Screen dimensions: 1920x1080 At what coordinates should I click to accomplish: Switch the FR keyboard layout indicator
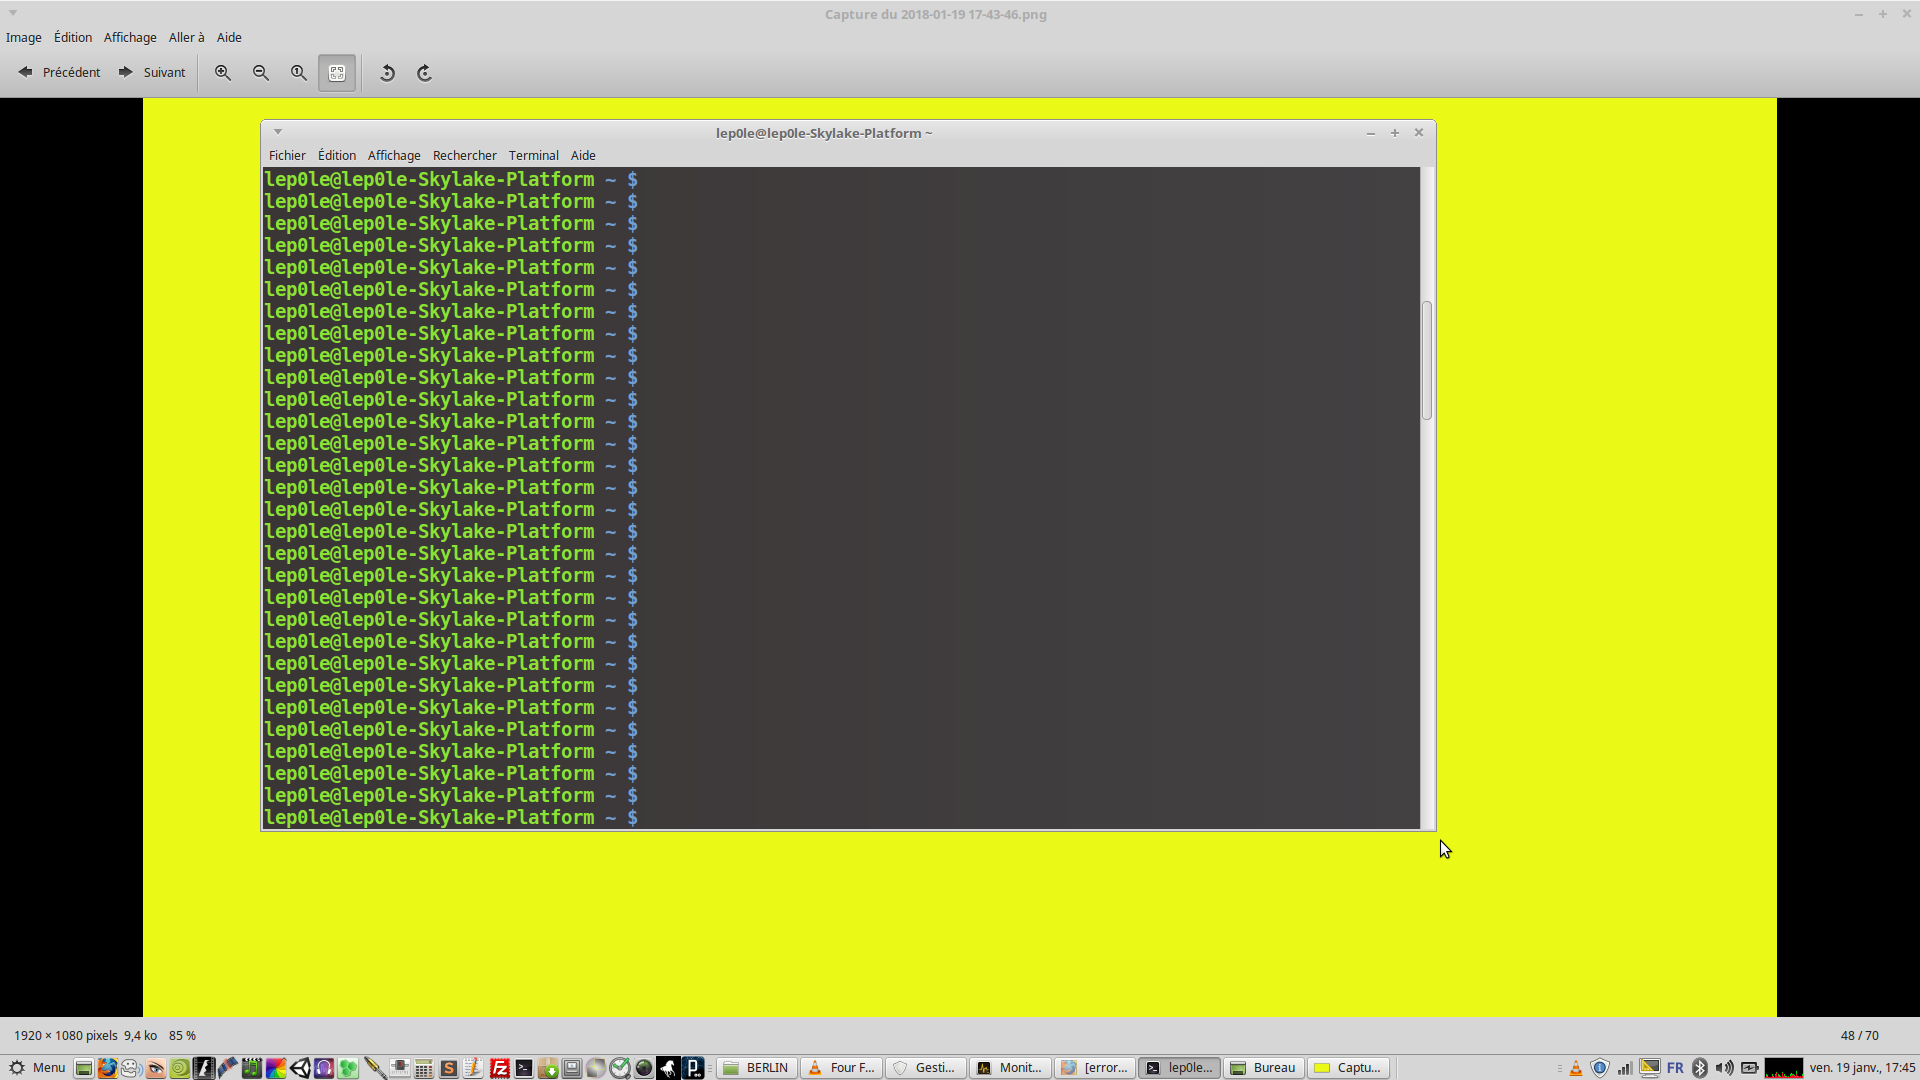pos(1675,1068)
